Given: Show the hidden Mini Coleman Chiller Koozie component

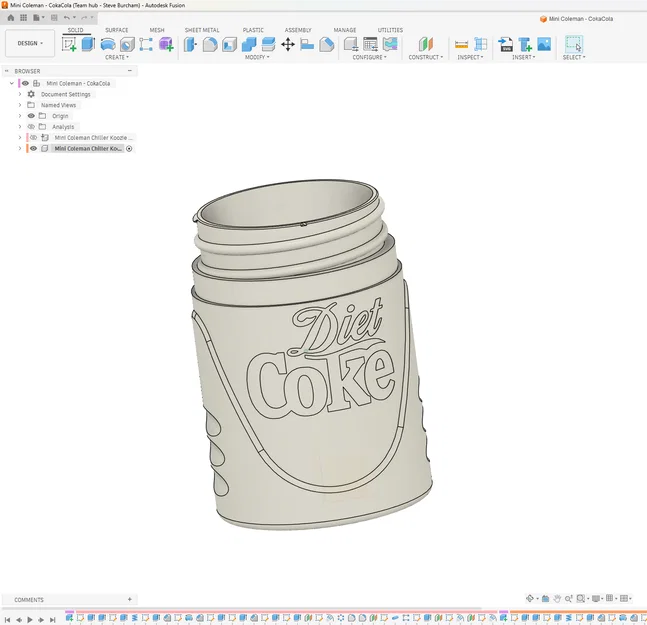Looking at the screenshot, I should (33, 137).
